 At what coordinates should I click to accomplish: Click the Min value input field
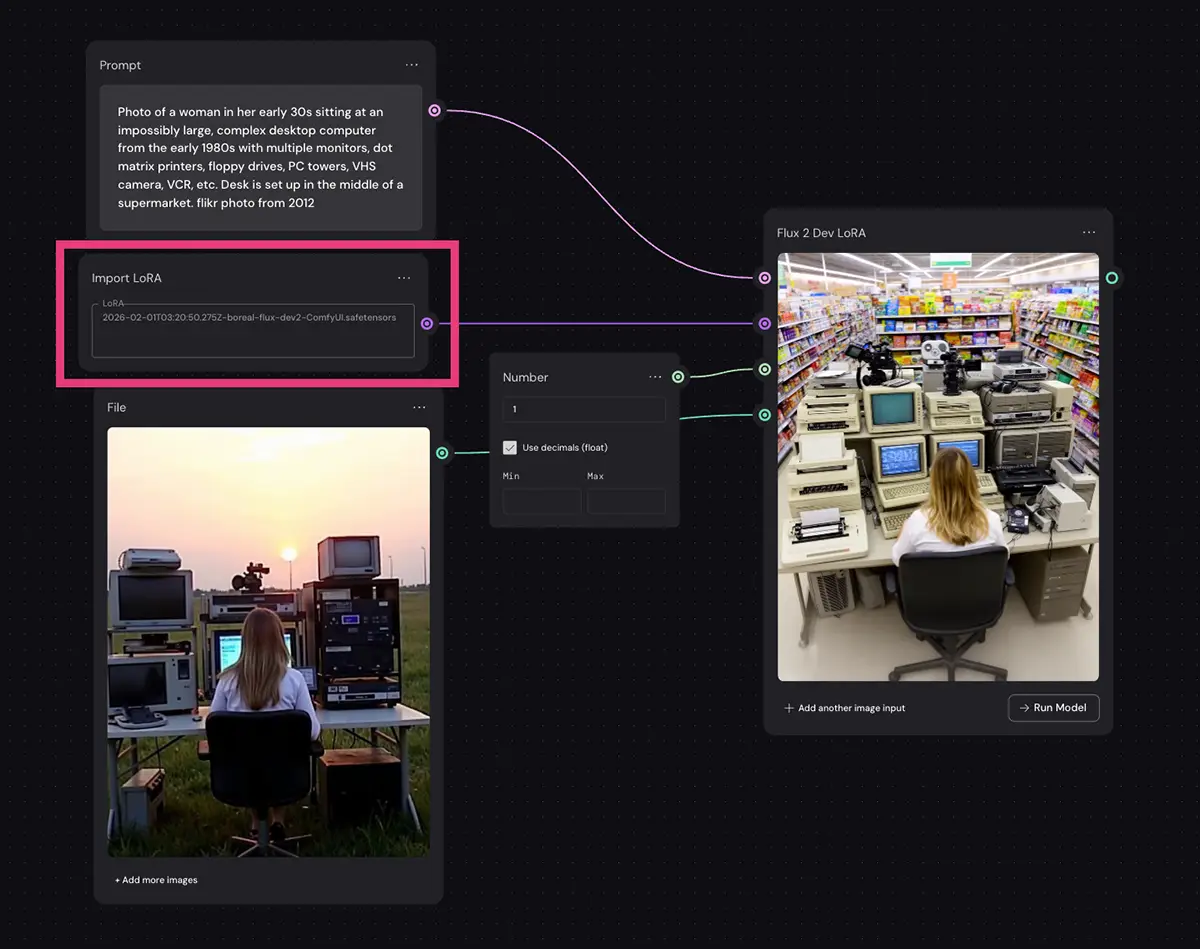click(x=541, y=501)
